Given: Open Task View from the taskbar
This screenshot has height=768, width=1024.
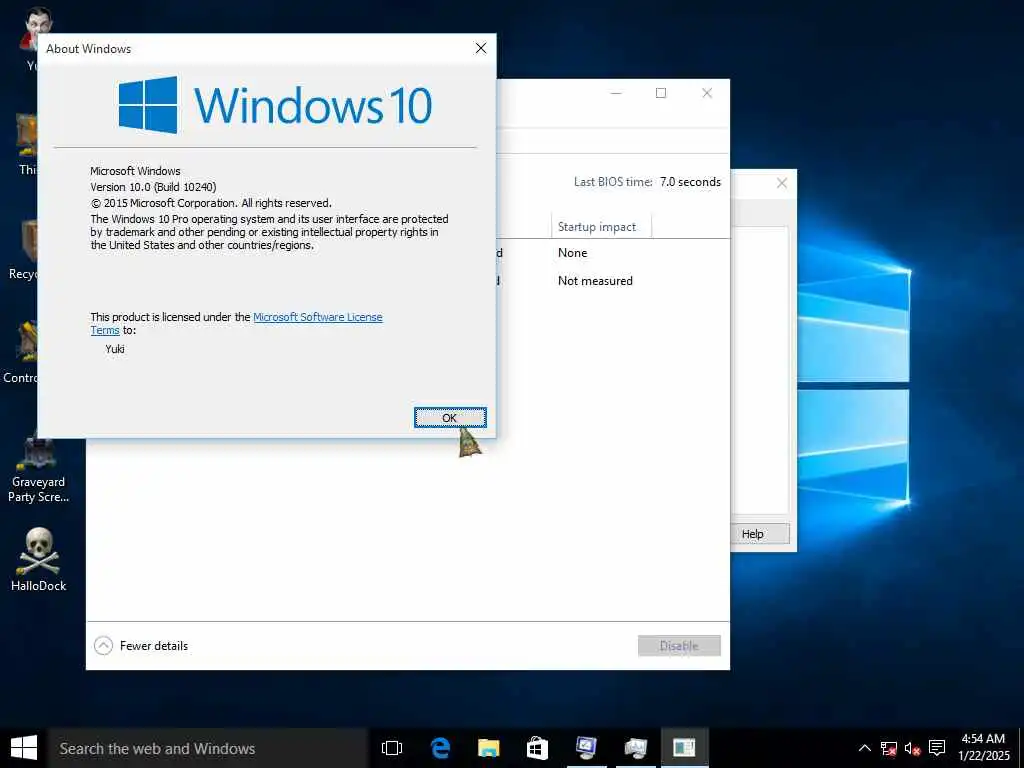Looking at the screenshot, I should coord(392,748).
